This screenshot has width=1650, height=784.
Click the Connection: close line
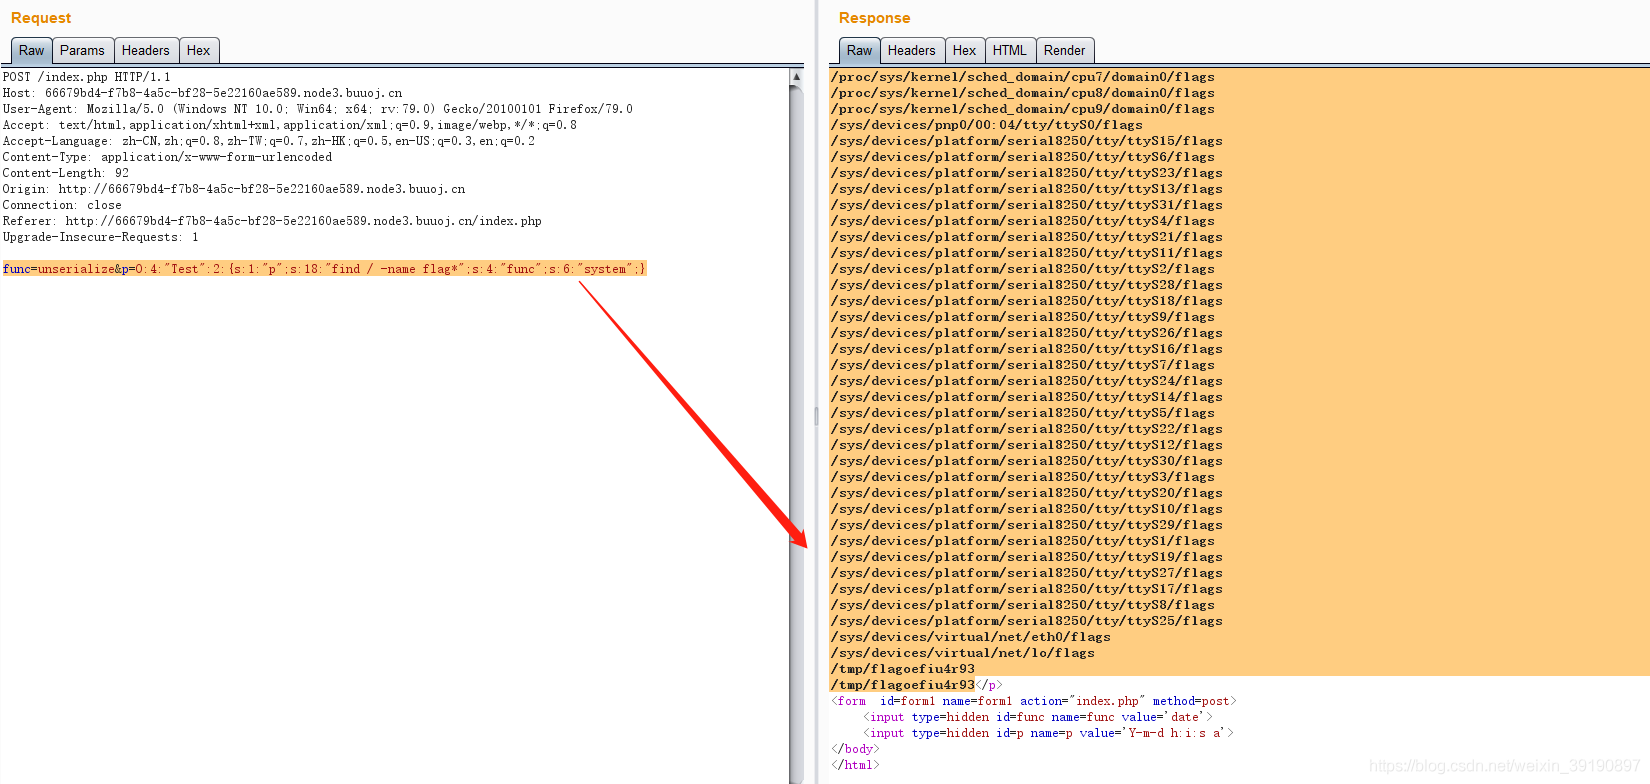[x=62, y=205]
